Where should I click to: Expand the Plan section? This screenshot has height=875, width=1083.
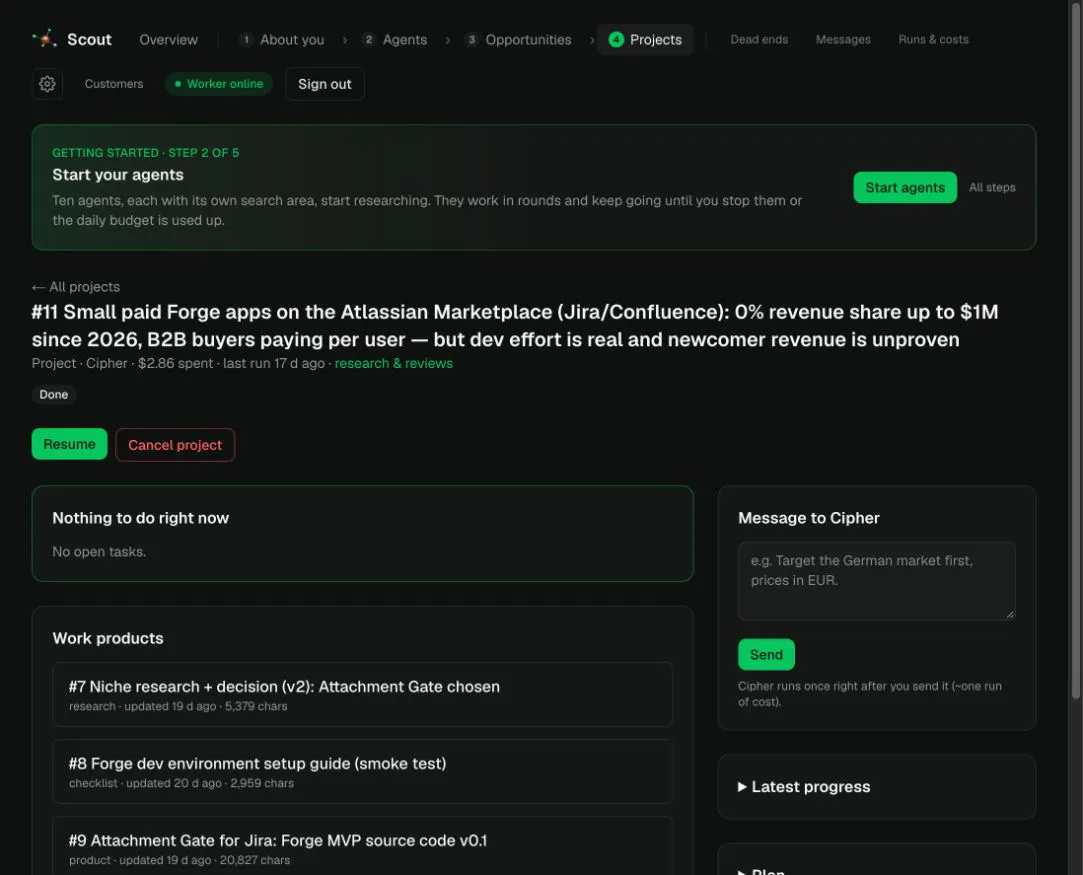761,872
